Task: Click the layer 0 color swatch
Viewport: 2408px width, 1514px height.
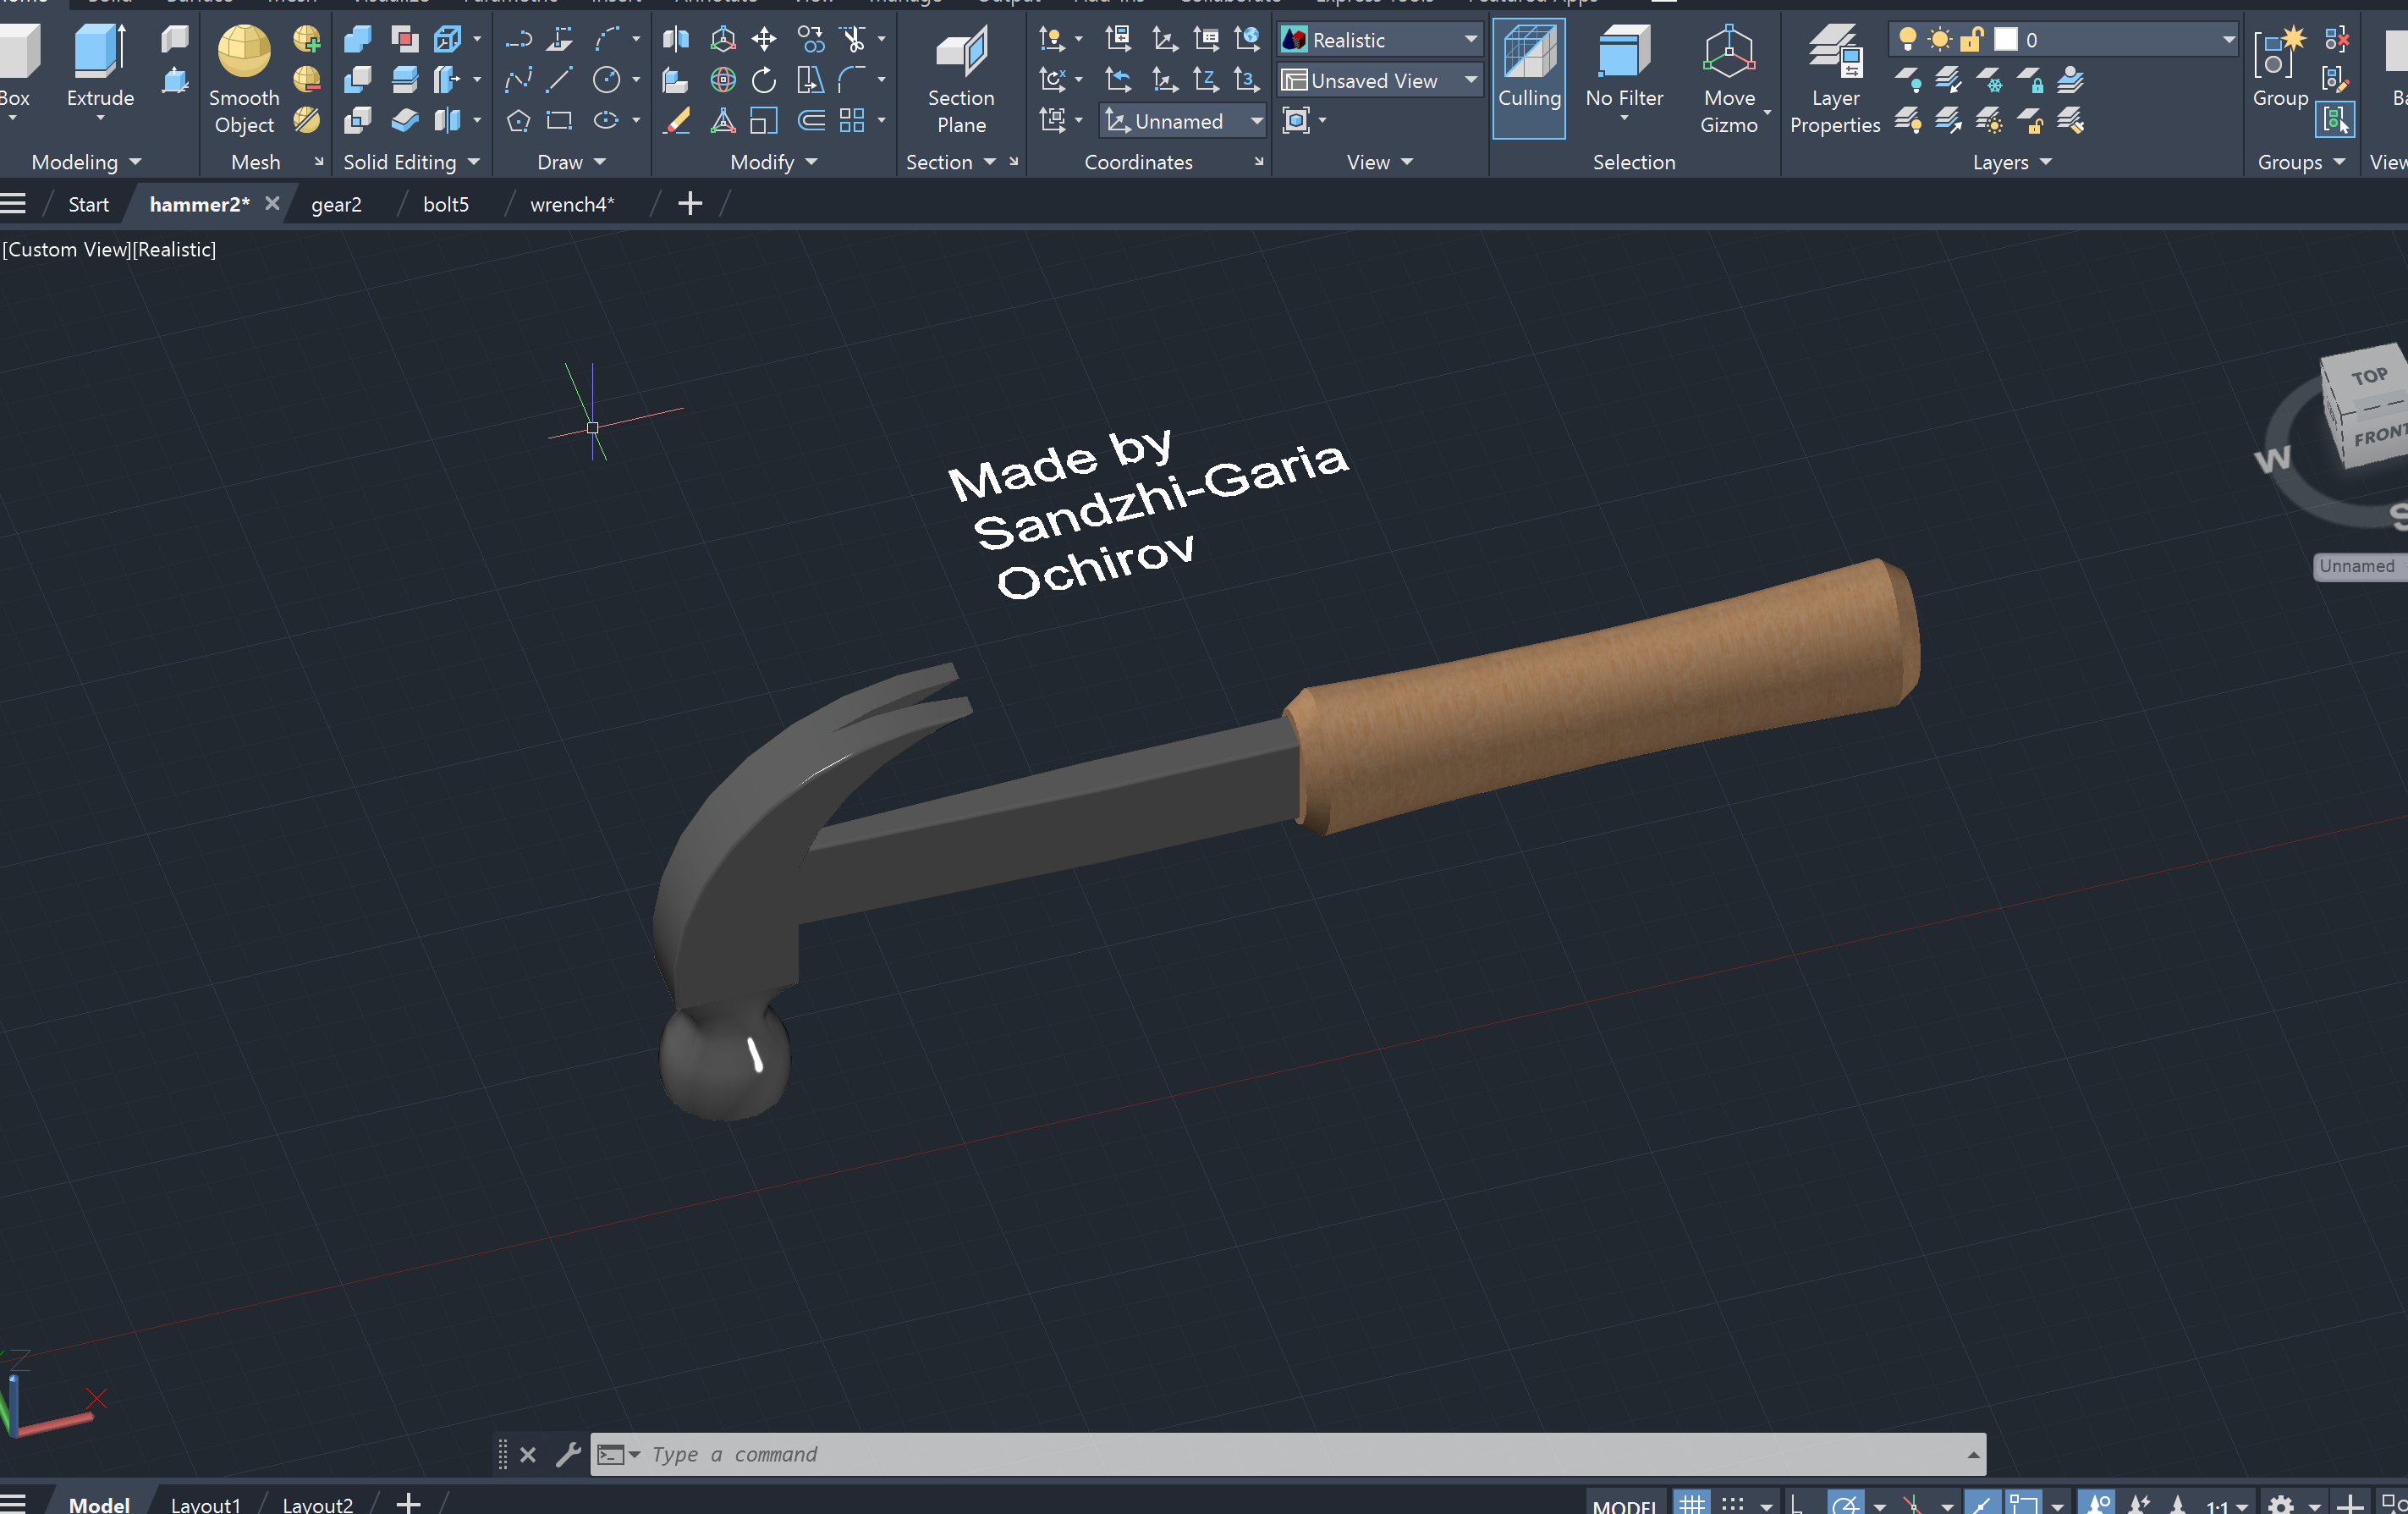Action: tap(2005, 40)
